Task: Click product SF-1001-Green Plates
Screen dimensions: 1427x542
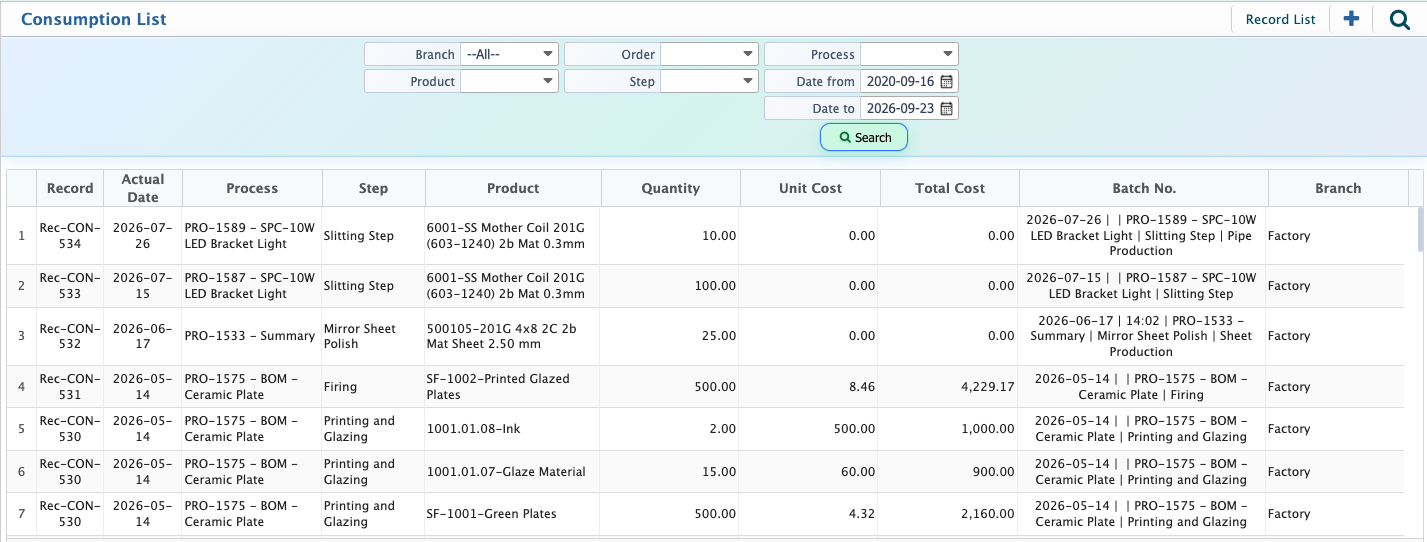Action: [491, 514]
